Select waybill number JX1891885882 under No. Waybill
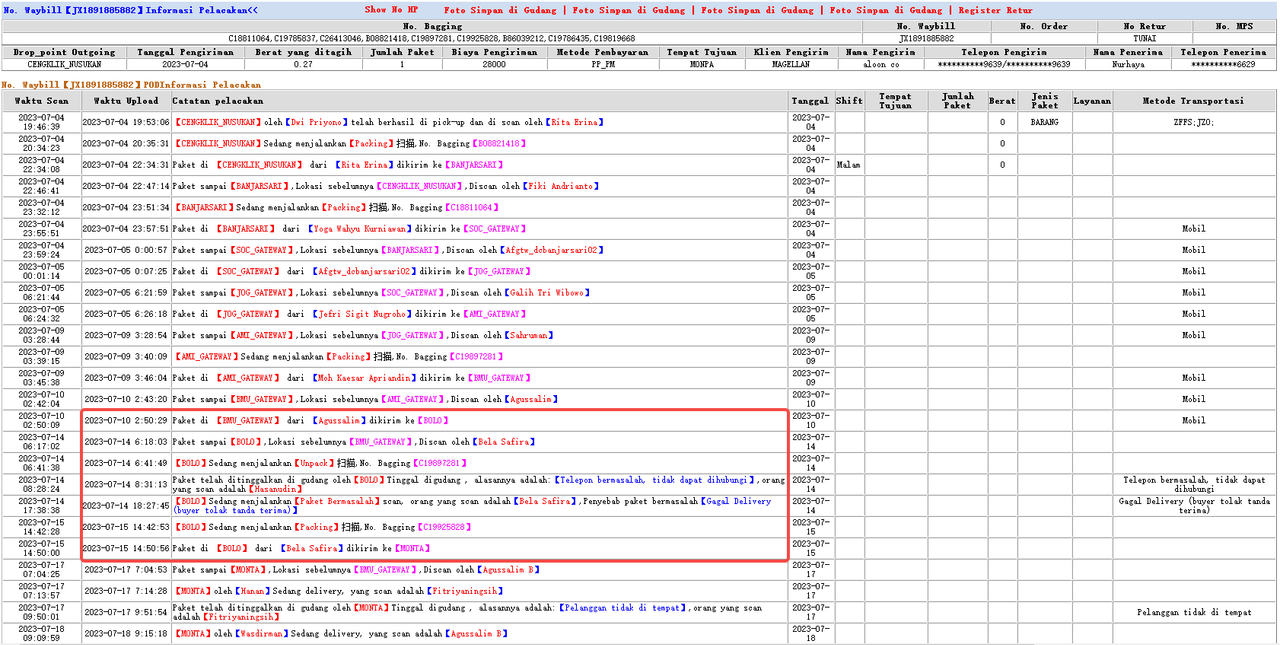The image size is (1280, 645). click(927, 38)
